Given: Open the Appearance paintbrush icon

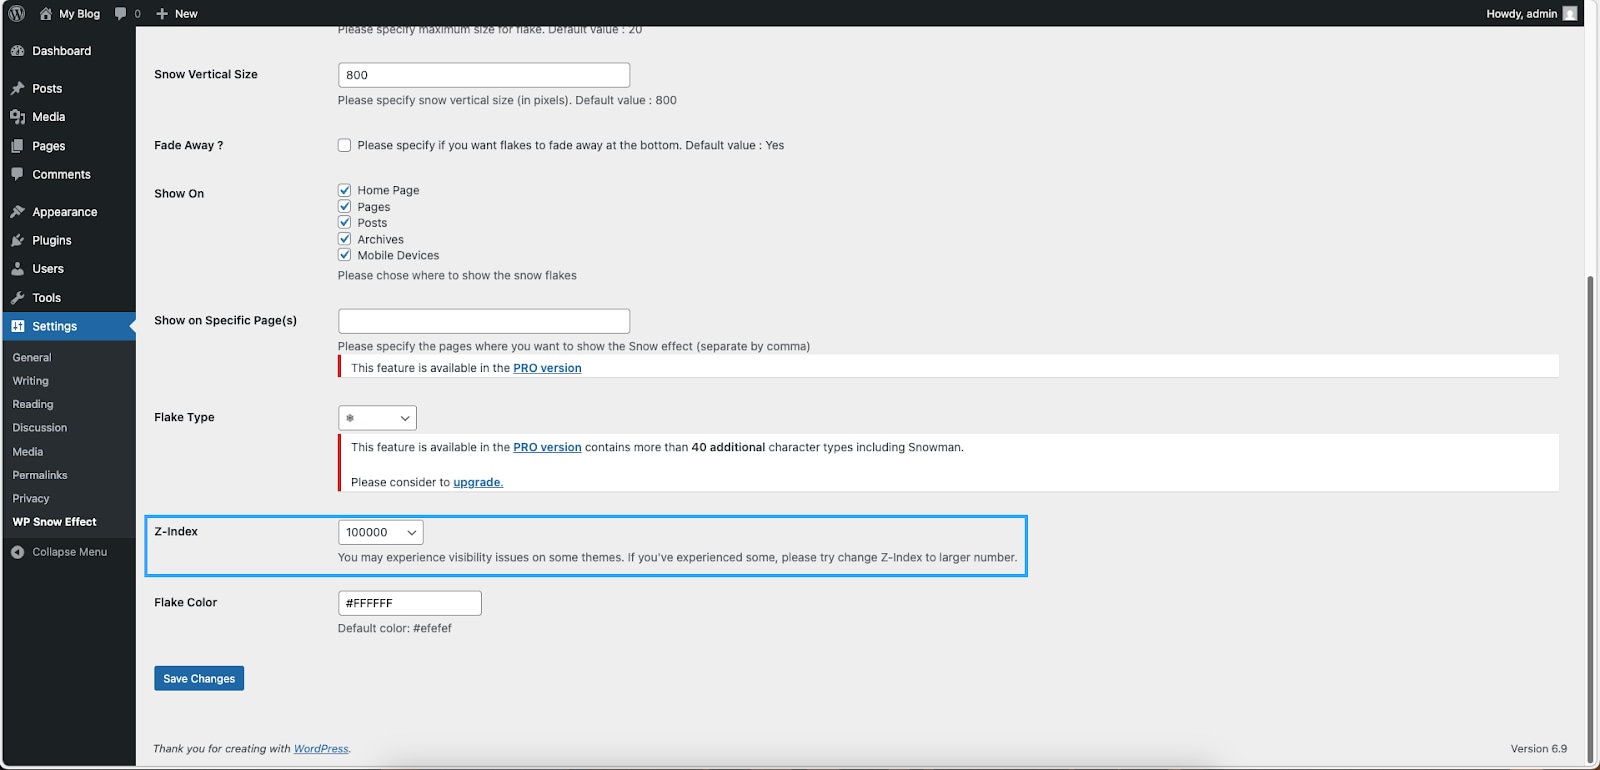Looking at the screenshot, I should 17,212.
